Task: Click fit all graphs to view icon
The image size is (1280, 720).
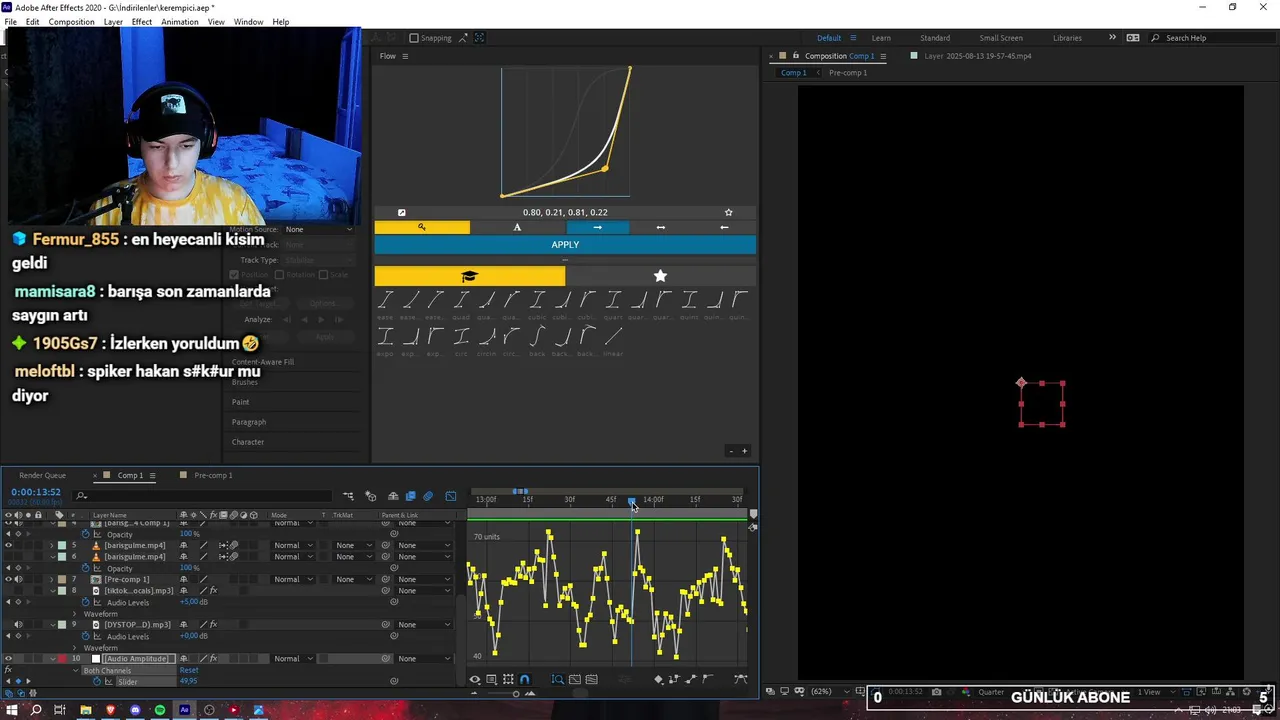Action: 592,680
